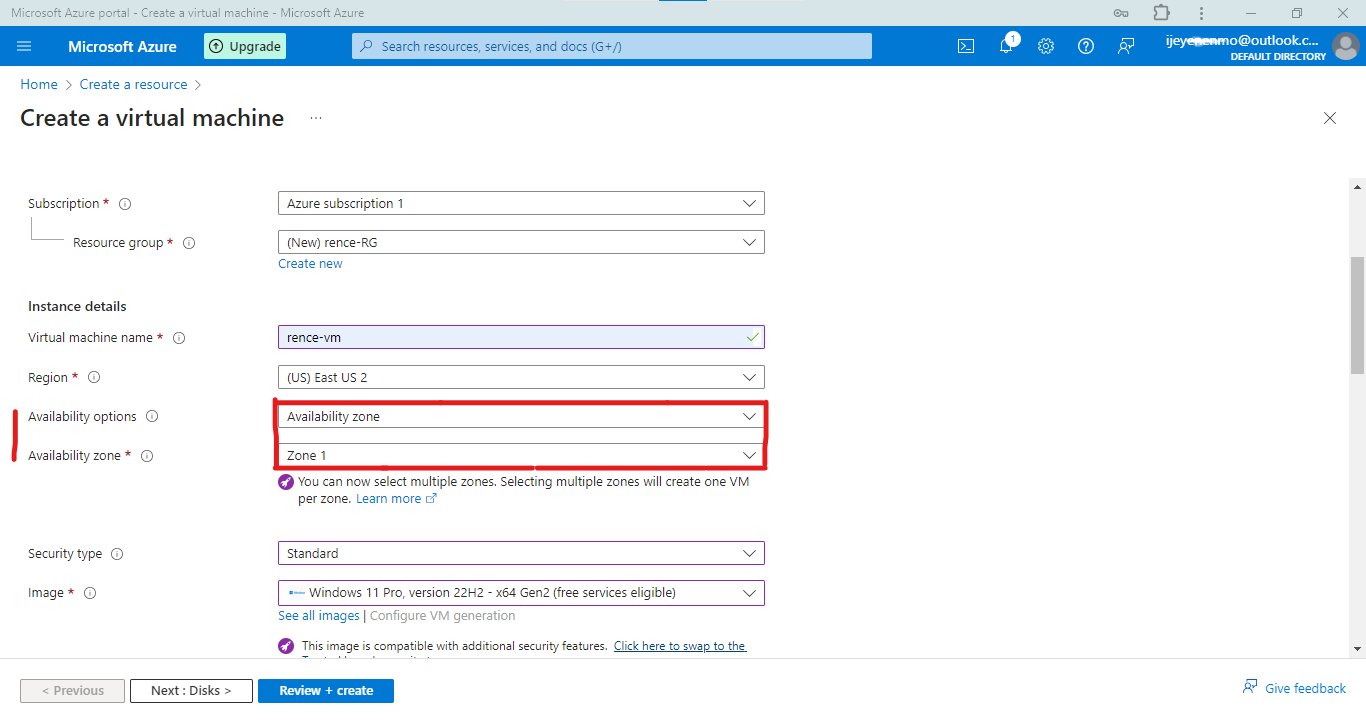
Task: Click the Virtual machine name input field
Action: click(521, 337)
